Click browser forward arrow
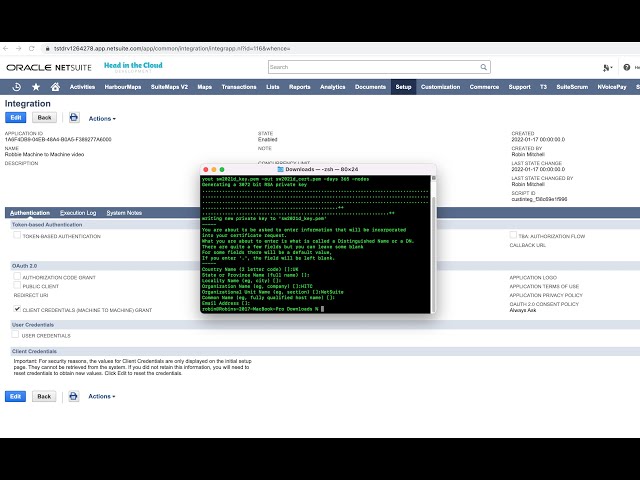The image size is (640, 480). (18, 48)
